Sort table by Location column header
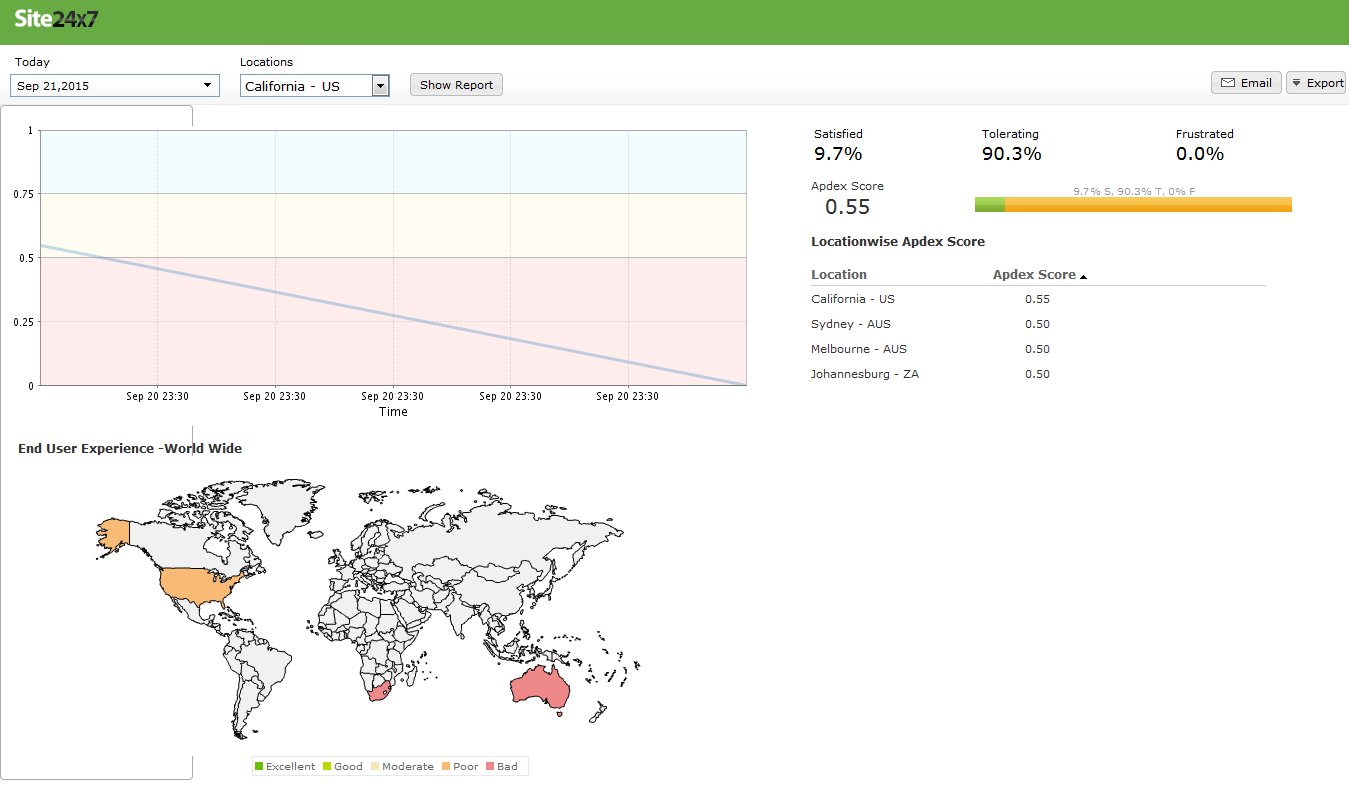This screenshot has height=794, width=1349. pos(839,275)
